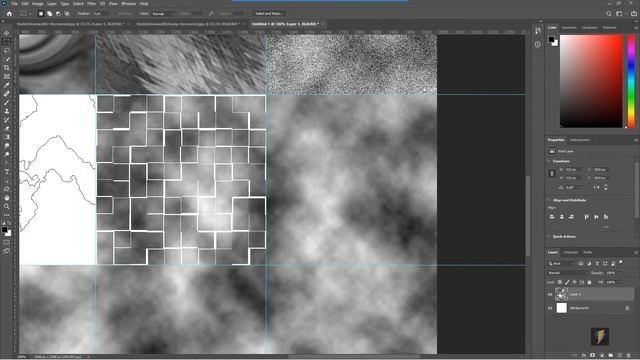This screenshot has width=640, height=360.
Task: Open the search icon at top right
Action: pyautogui.click(x=609, y=13)
